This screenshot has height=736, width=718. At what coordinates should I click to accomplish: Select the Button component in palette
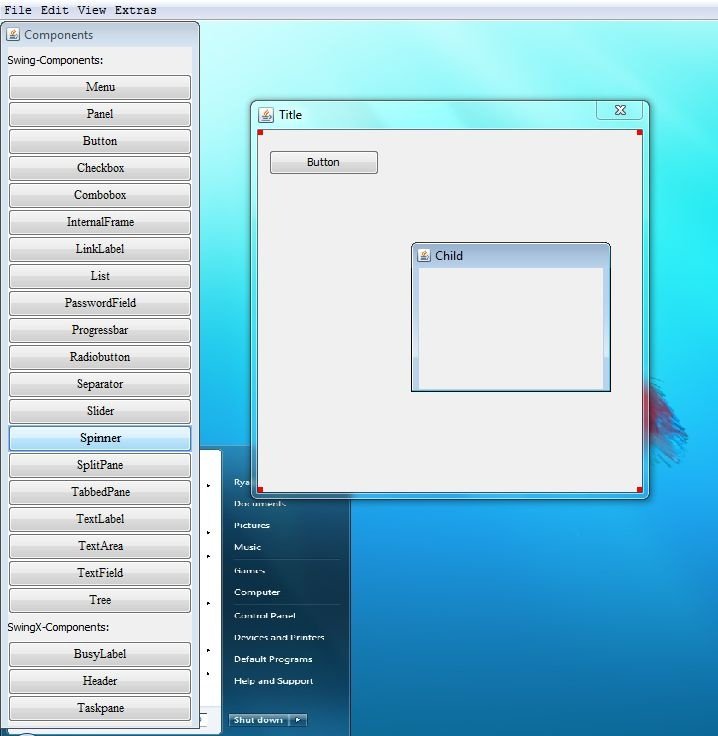pyautogui.click(x=100, y=141)
